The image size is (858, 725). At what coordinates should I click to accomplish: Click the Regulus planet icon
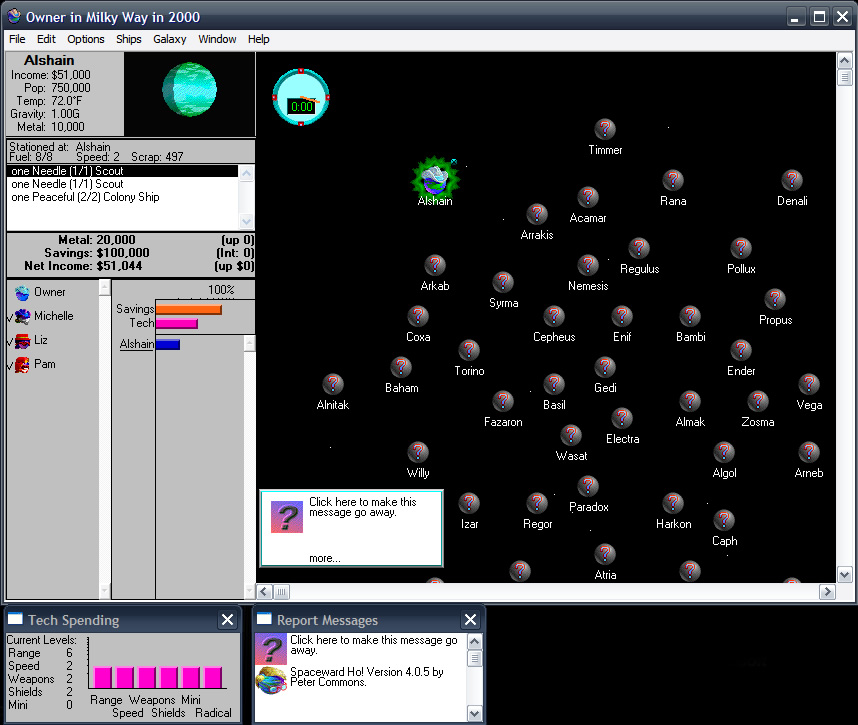click(x=639, y=248)
